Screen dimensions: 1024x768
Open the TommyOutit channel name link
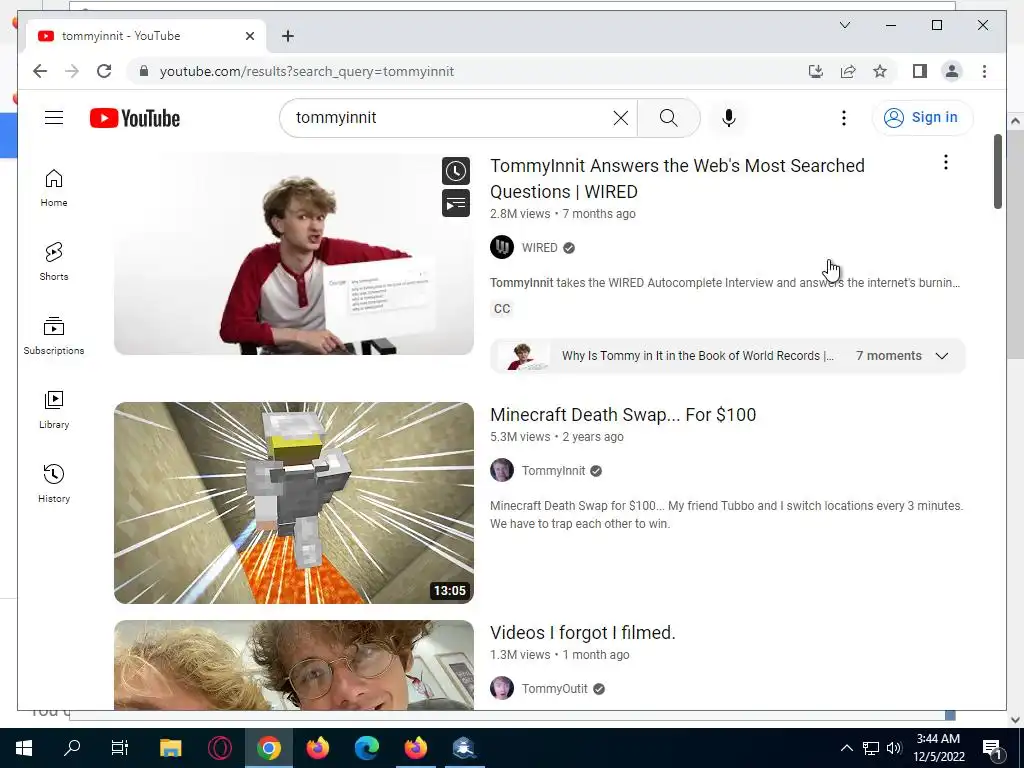(x=554, y=689)
